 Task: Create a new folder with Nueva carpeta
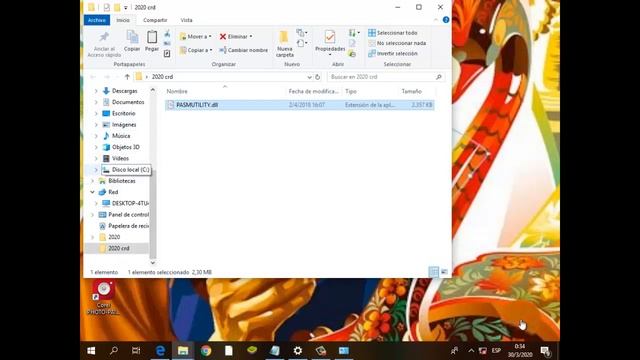284,44
